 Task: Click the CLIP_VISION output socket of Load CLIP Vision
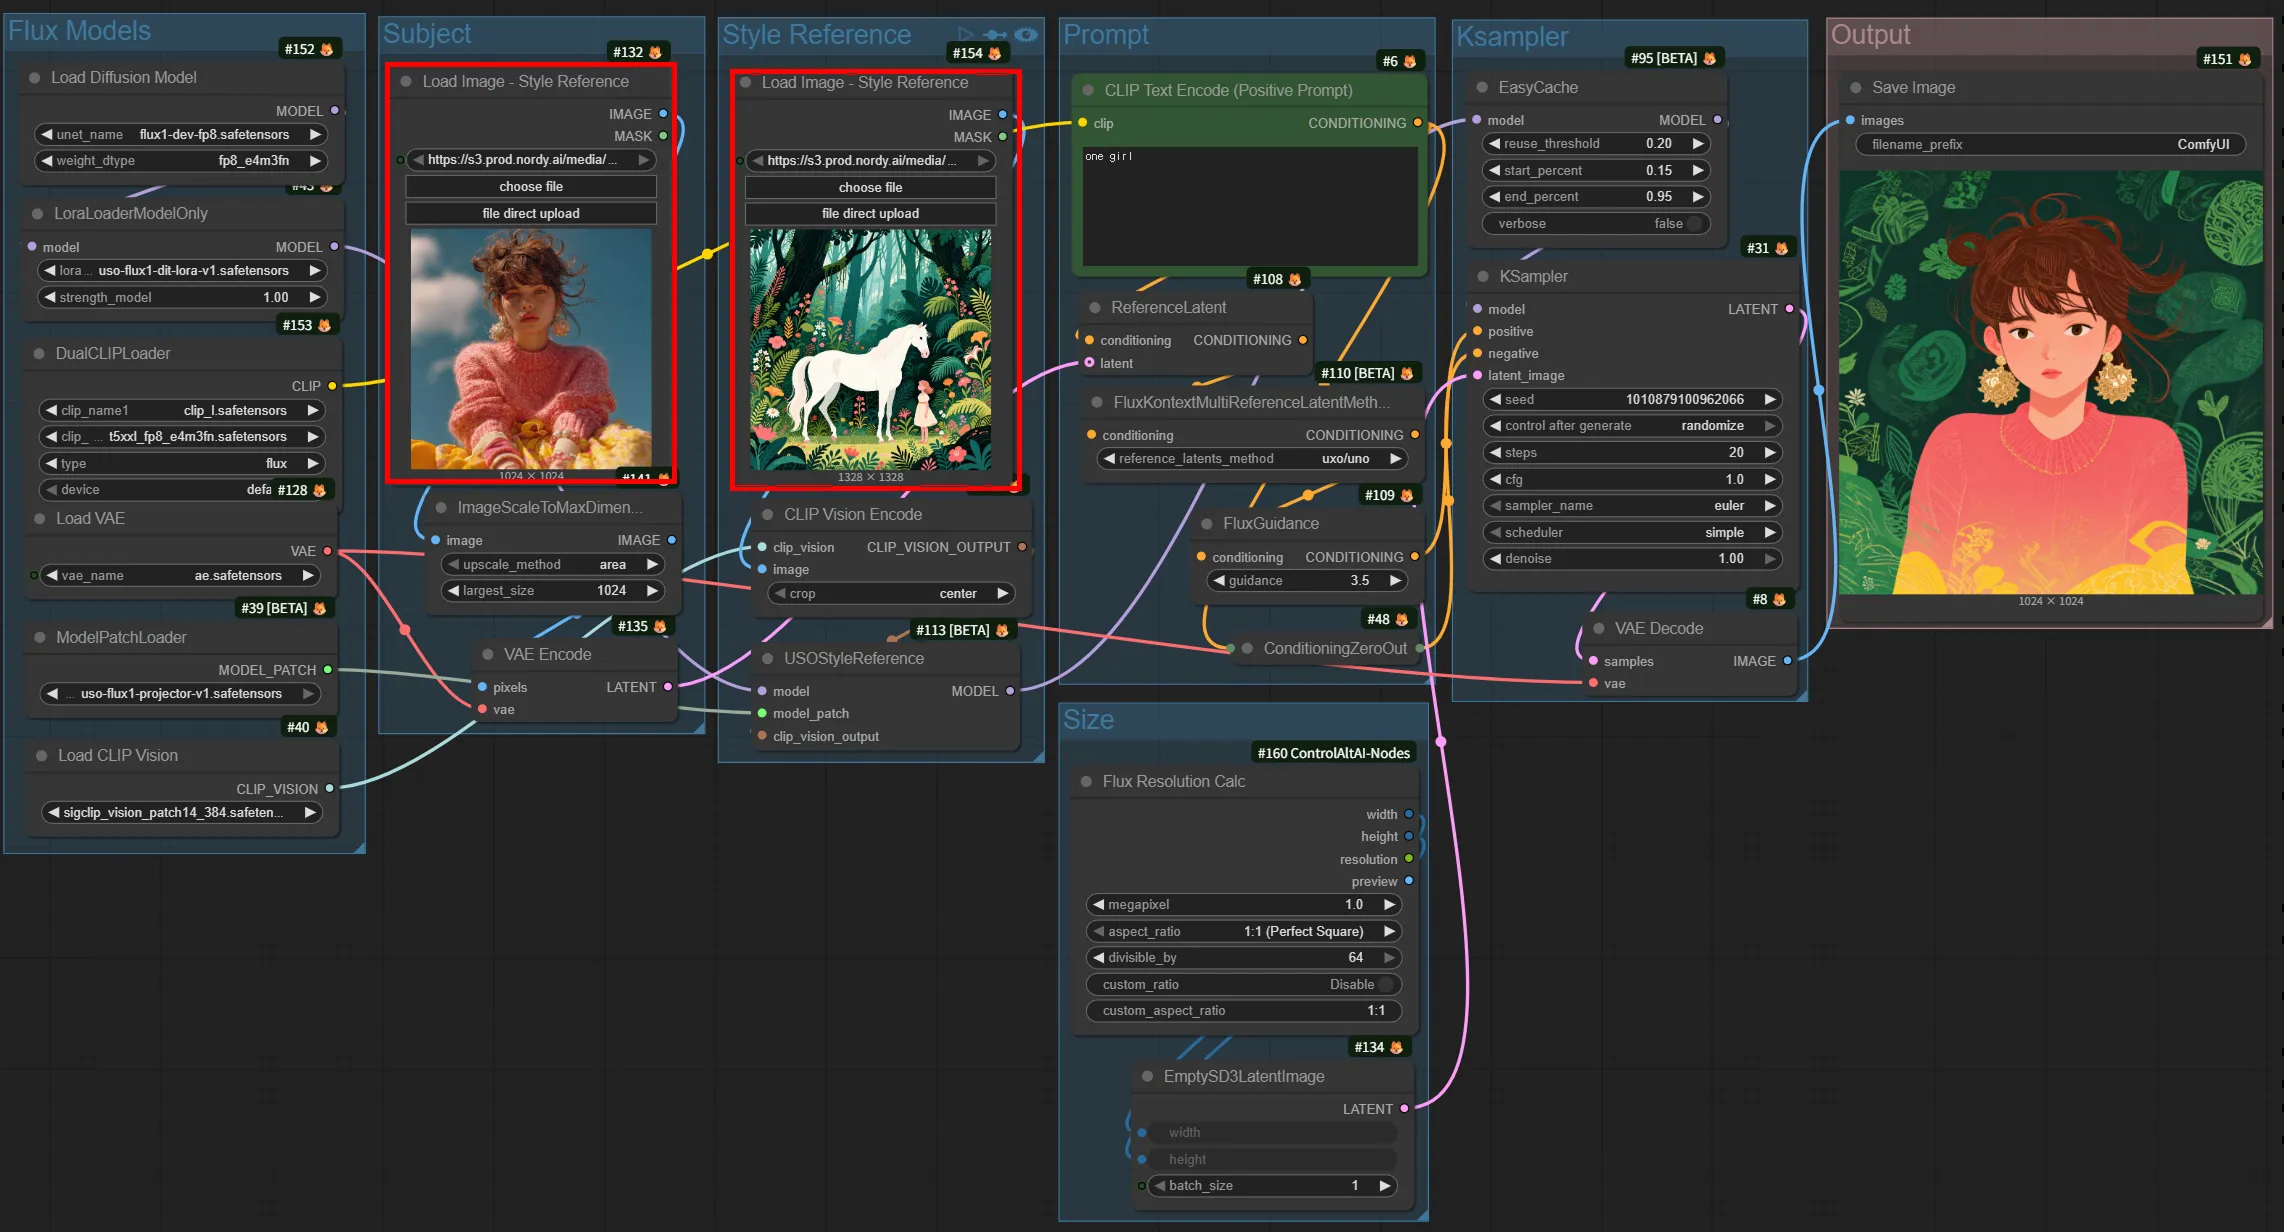click(x=330, y=789)
